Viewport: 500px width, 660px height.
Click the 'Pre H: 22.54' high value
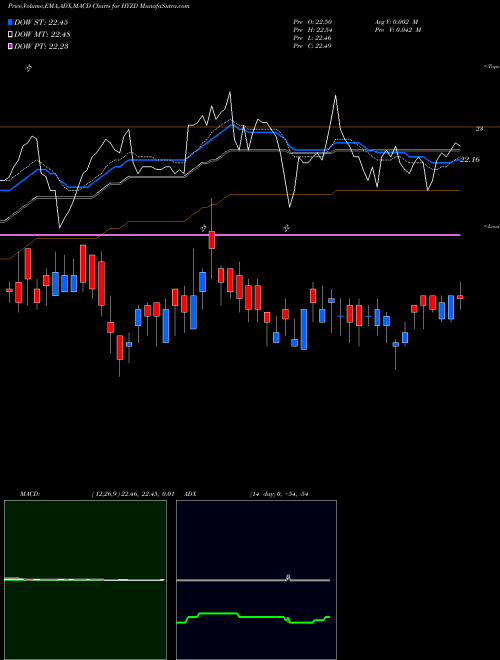(x=313, y=30)
